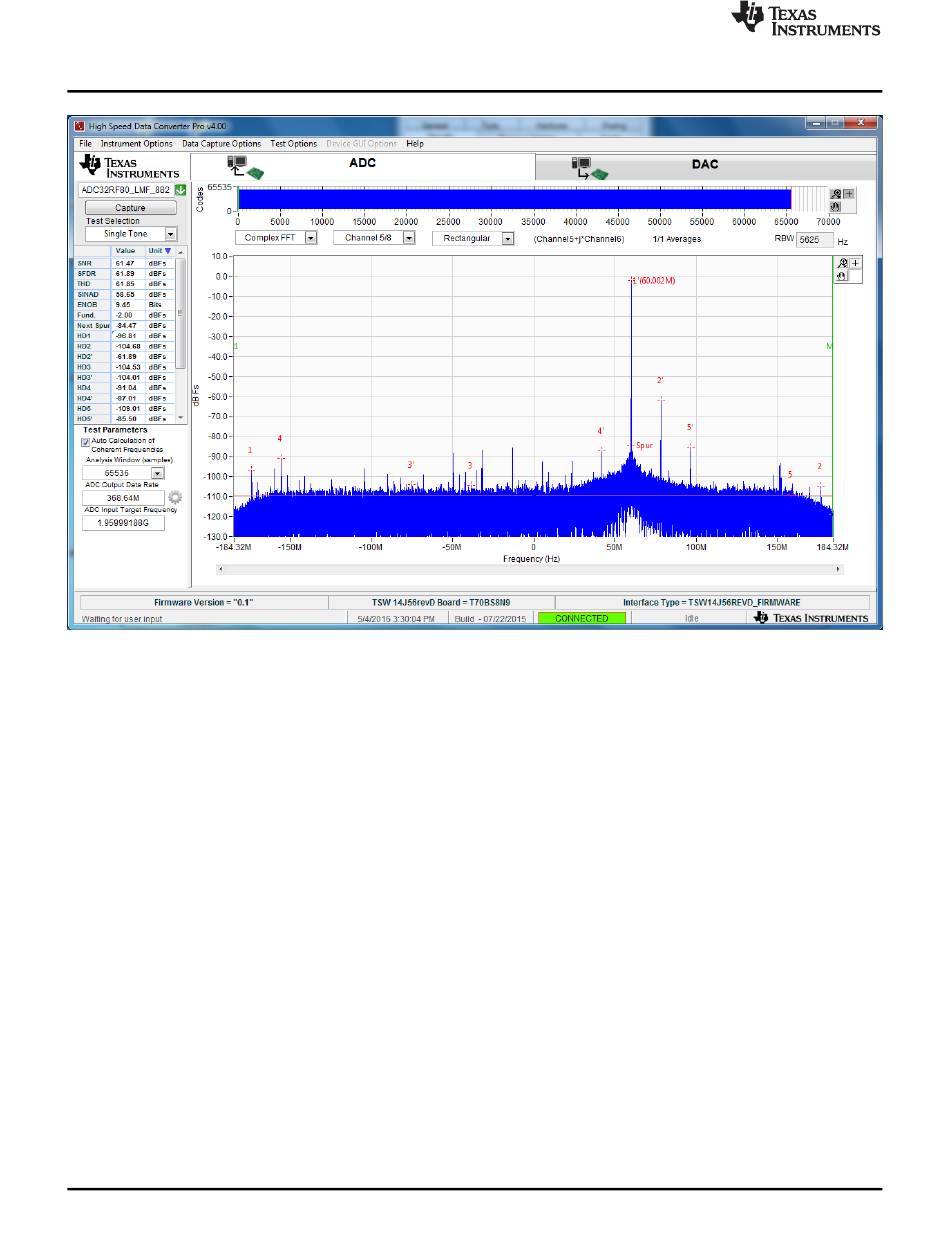Screen dimensions: 950x1241
Task: Select the pan hand tool in the FFT plot palette
Action: 842,275
